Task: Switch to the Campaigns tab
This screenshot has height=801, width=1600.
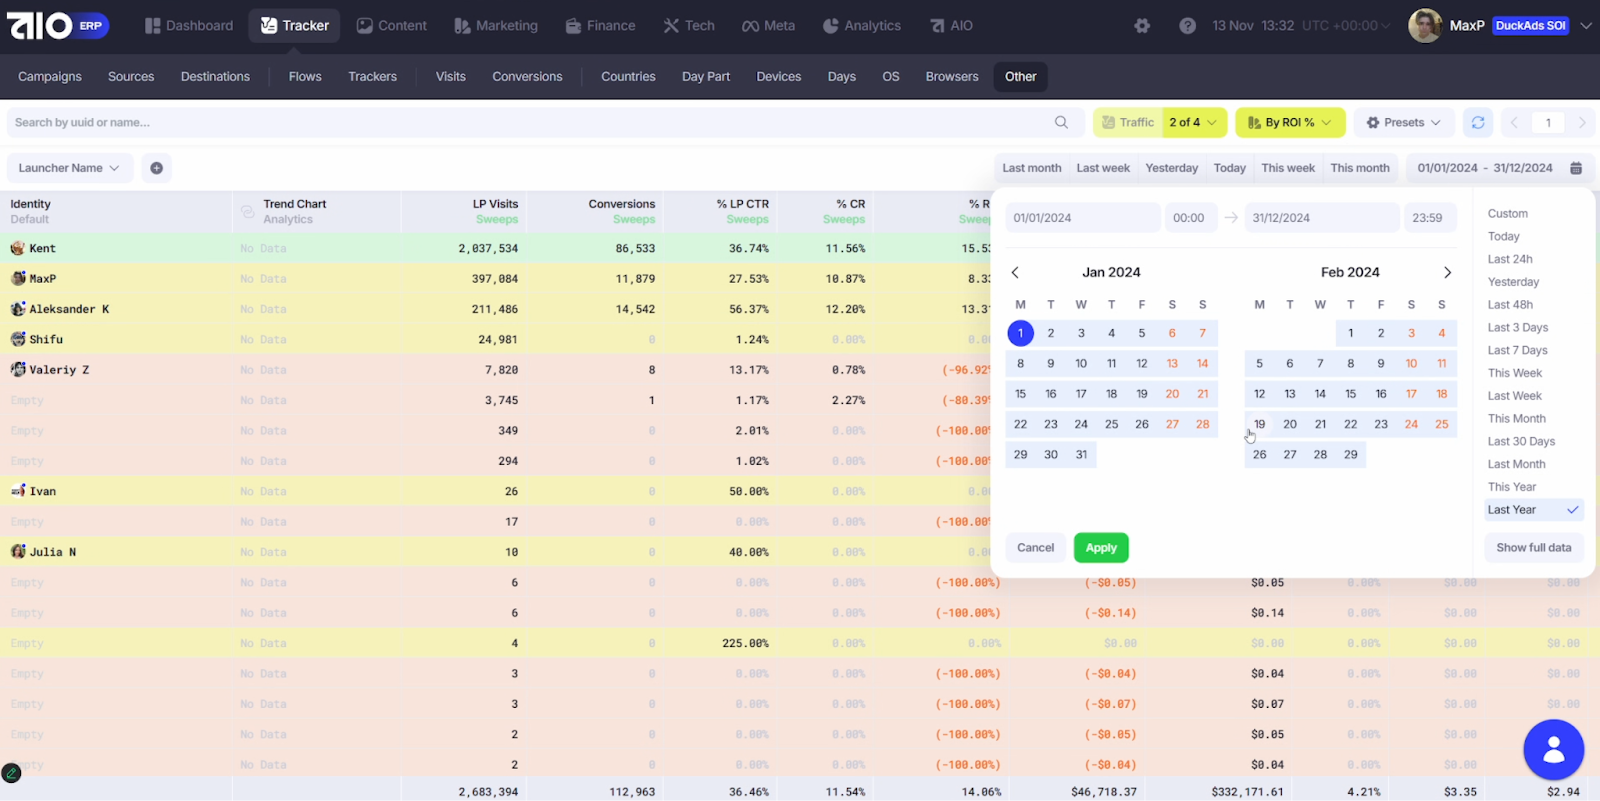Action: coord(50,76)
